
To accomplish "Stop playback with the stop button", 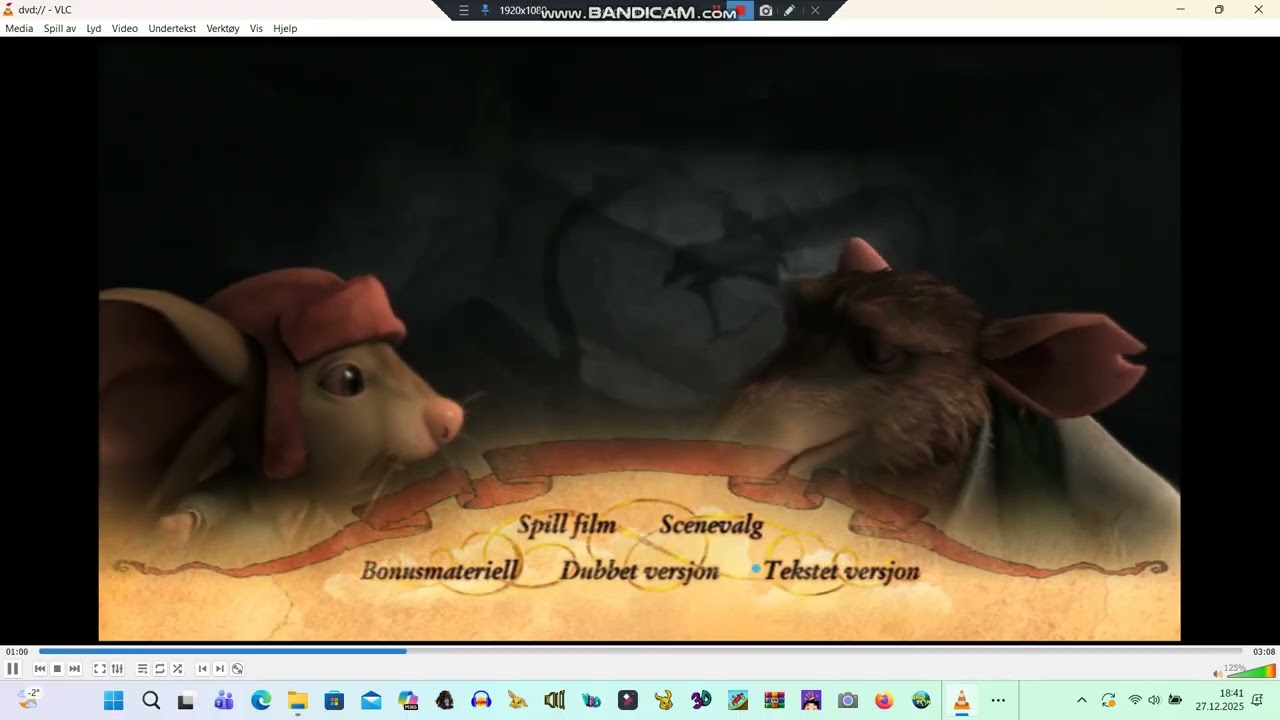I will [x=57, y=669].
